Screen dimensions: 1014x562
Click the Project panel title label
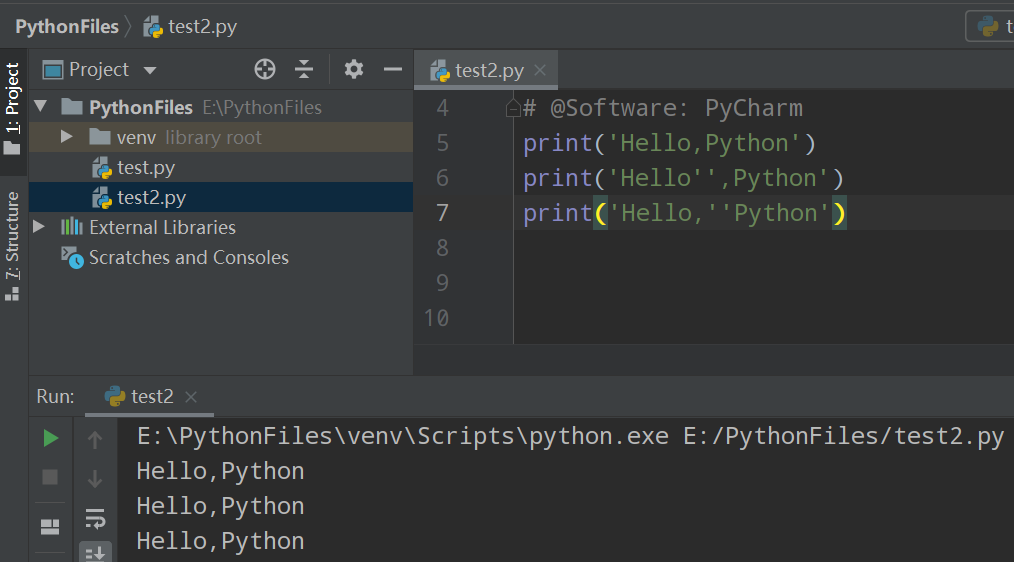pos(99,70)
